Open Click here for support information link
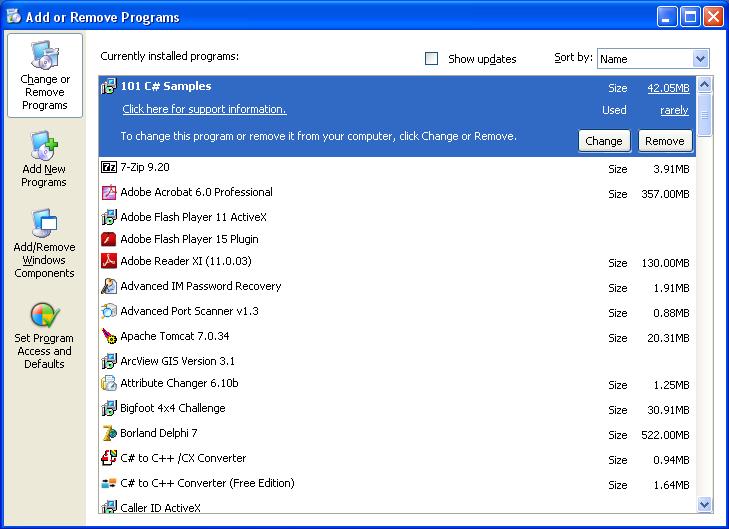Screen dimensions: 729x529 click(x=204, y=109)
